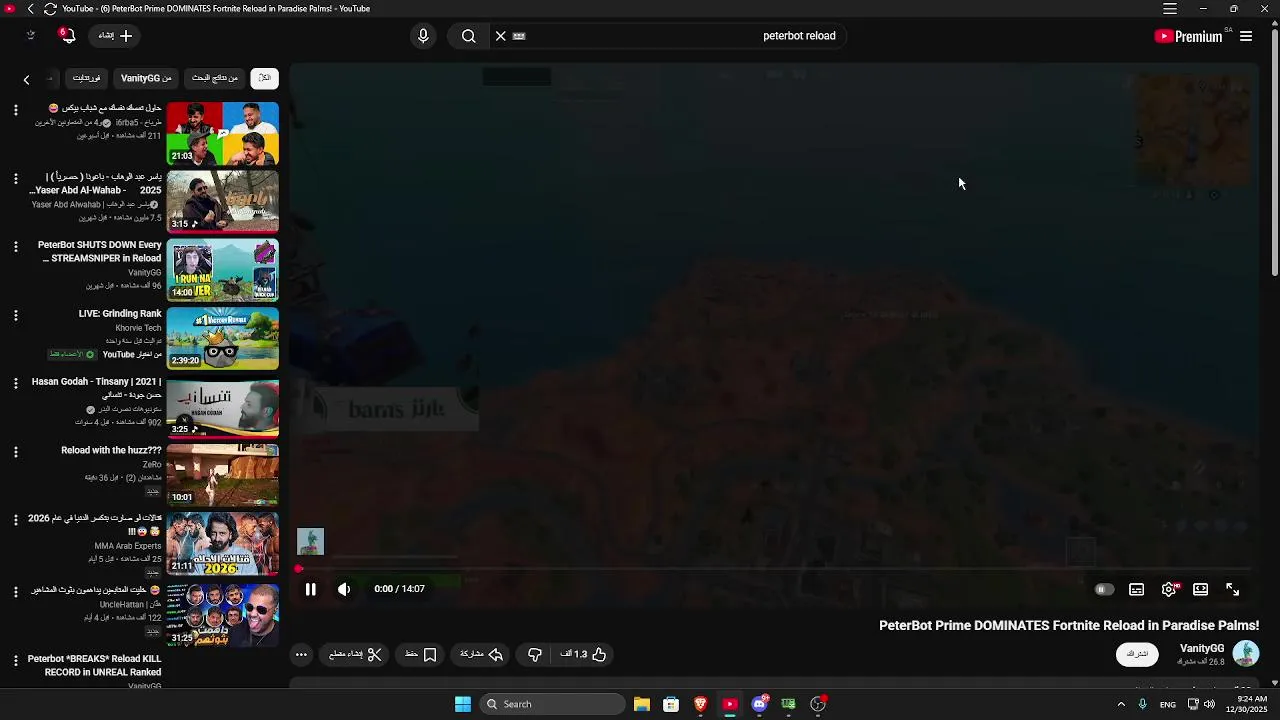Open options menu for 'PeterBot SHUTS DOWN' video
The width and height of the screenshot is (1280, 720).
[x=15, y=246]
